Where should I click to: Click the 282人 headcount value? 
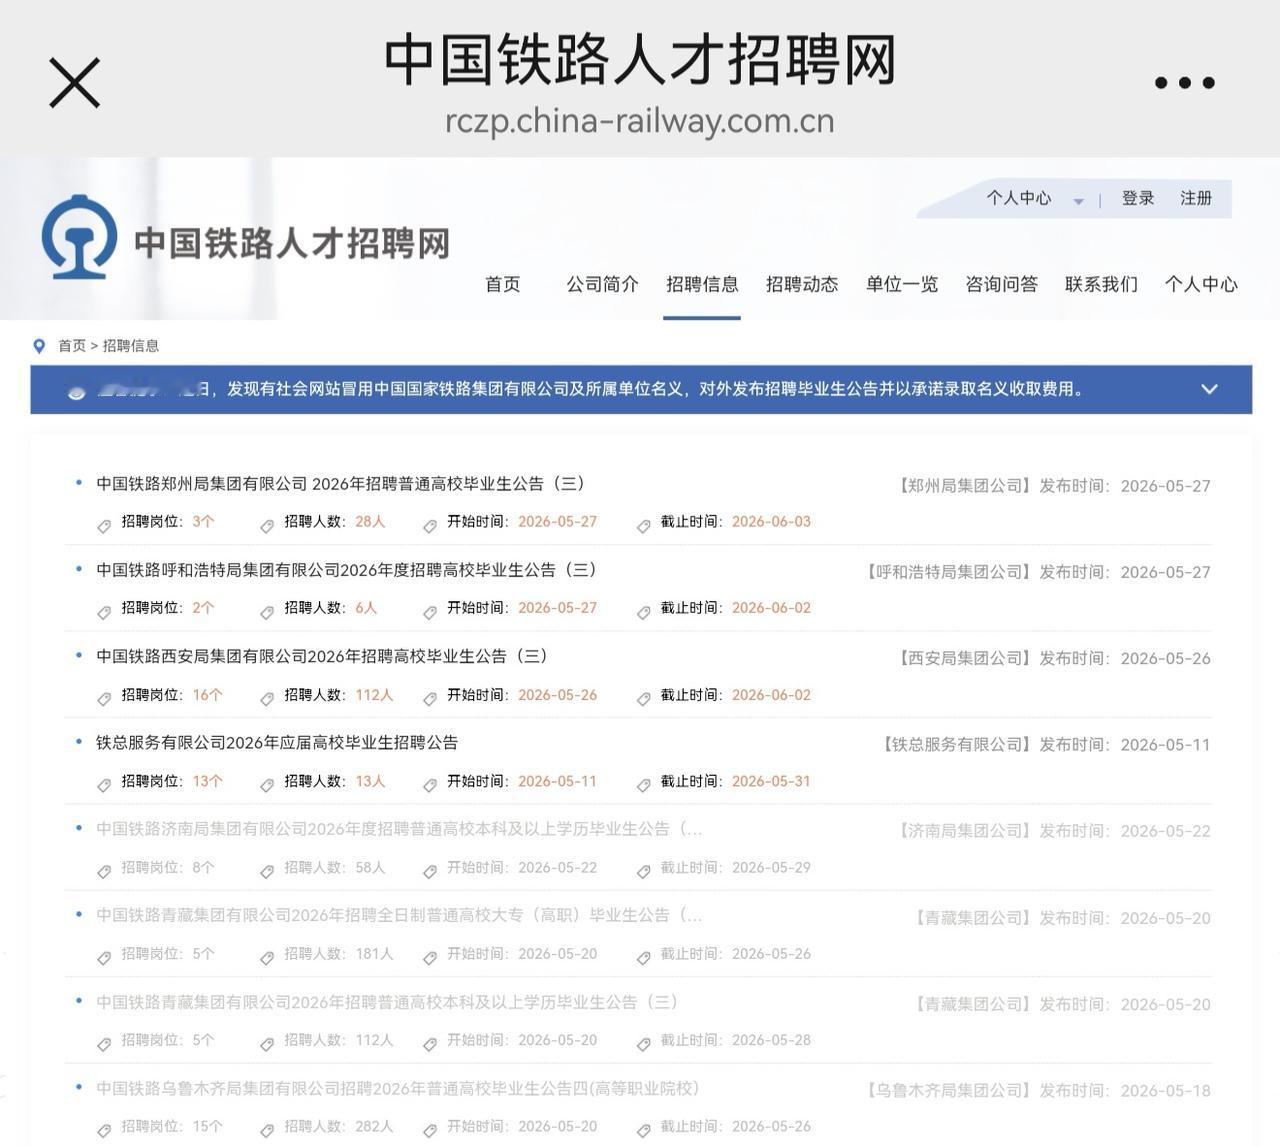click(374, 1127)
